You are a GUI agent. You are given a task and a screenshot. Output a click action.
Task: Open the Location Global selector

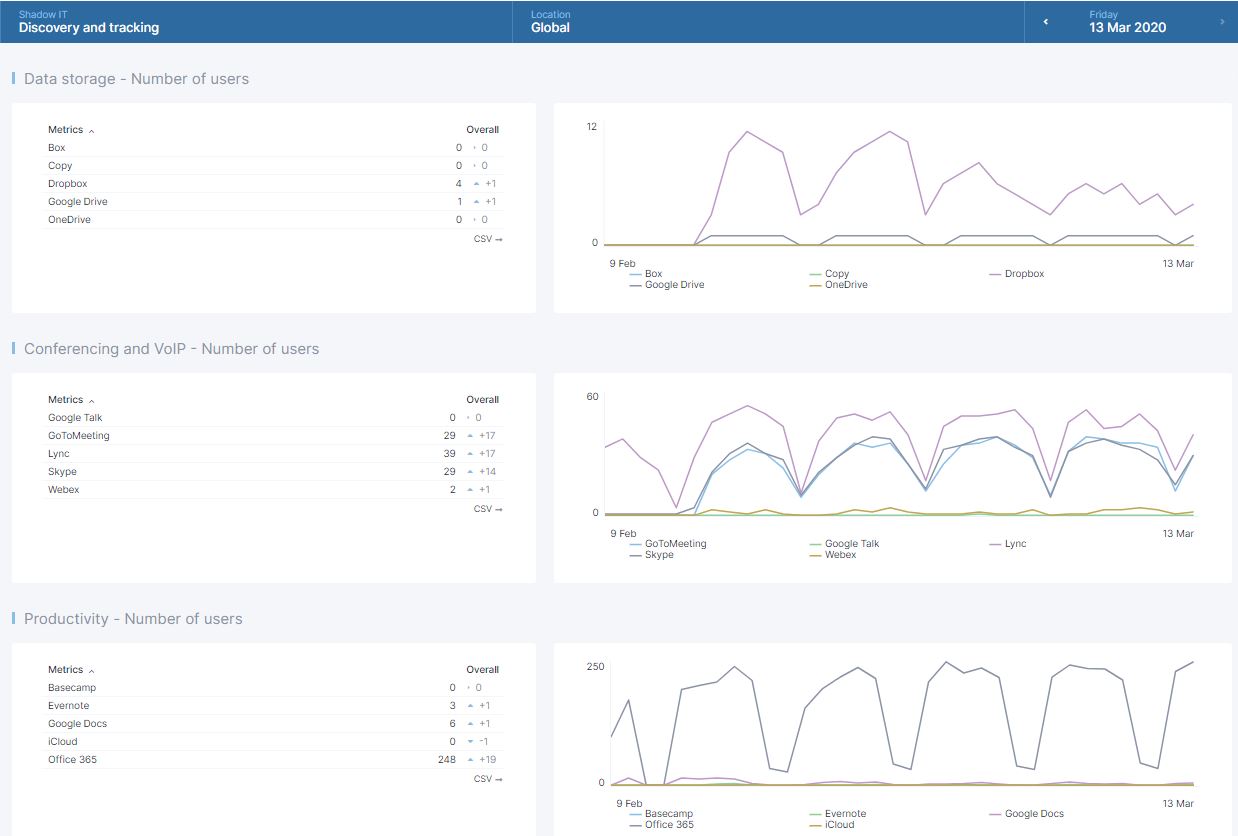click(x=550, y=22)
